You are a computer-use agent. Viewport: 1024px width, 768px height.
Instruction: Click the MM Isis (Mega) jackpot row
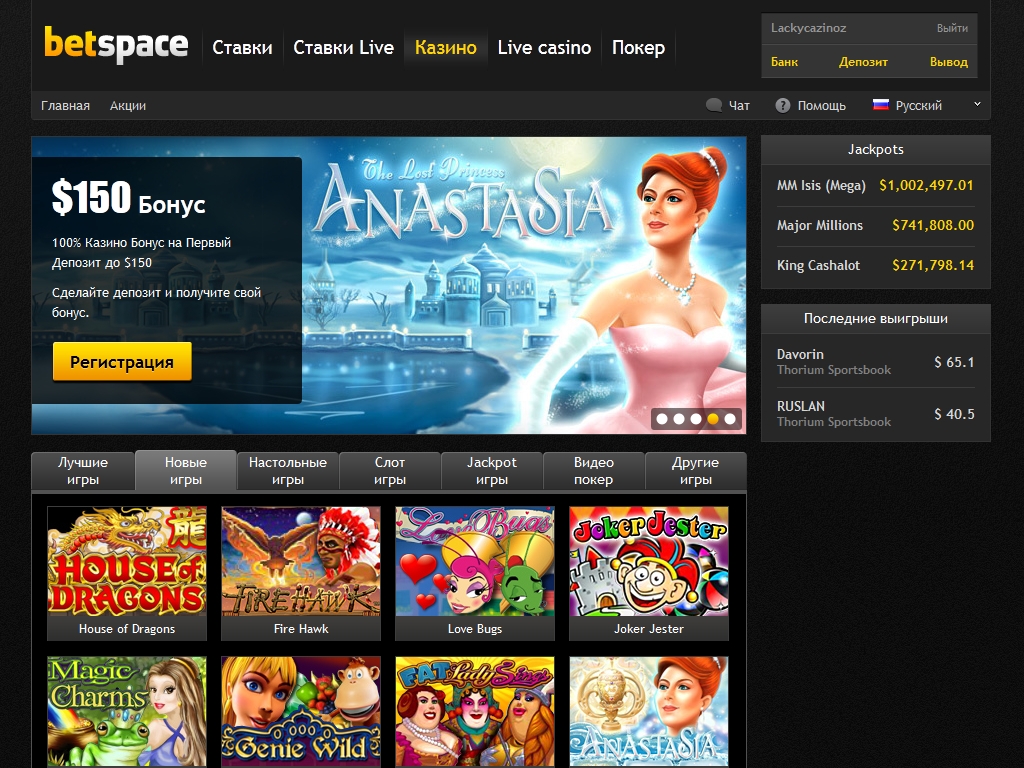click(x=875, y=185)
